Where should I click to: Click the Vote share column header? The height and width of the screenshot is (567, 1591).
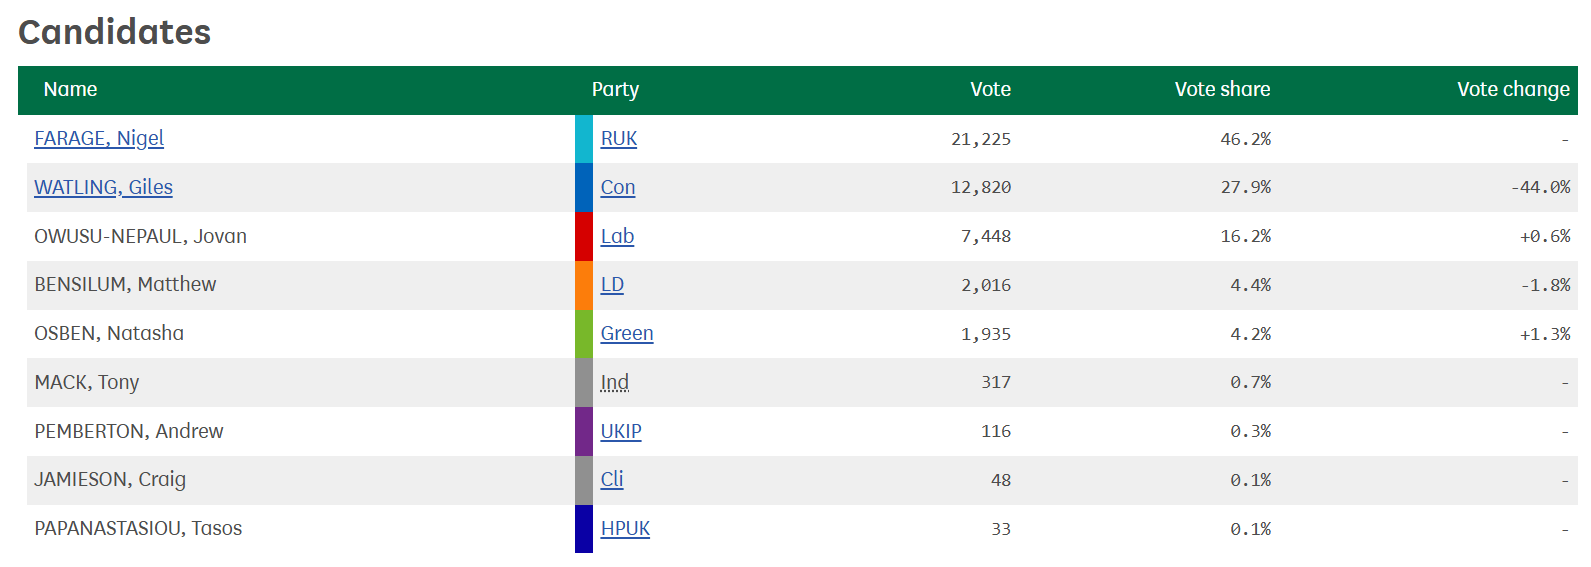coord(1222,89)
